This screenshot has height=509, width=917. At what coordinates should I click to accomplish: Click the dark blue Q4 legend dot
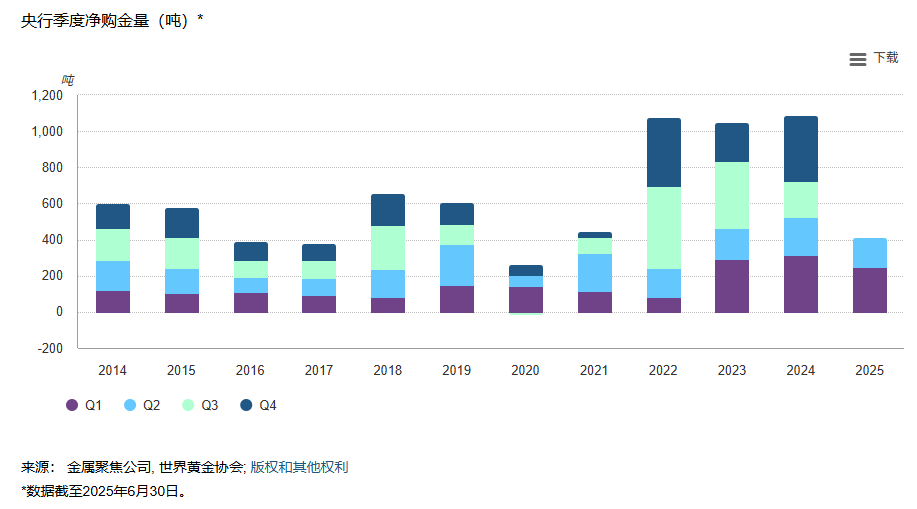[246, 405]
